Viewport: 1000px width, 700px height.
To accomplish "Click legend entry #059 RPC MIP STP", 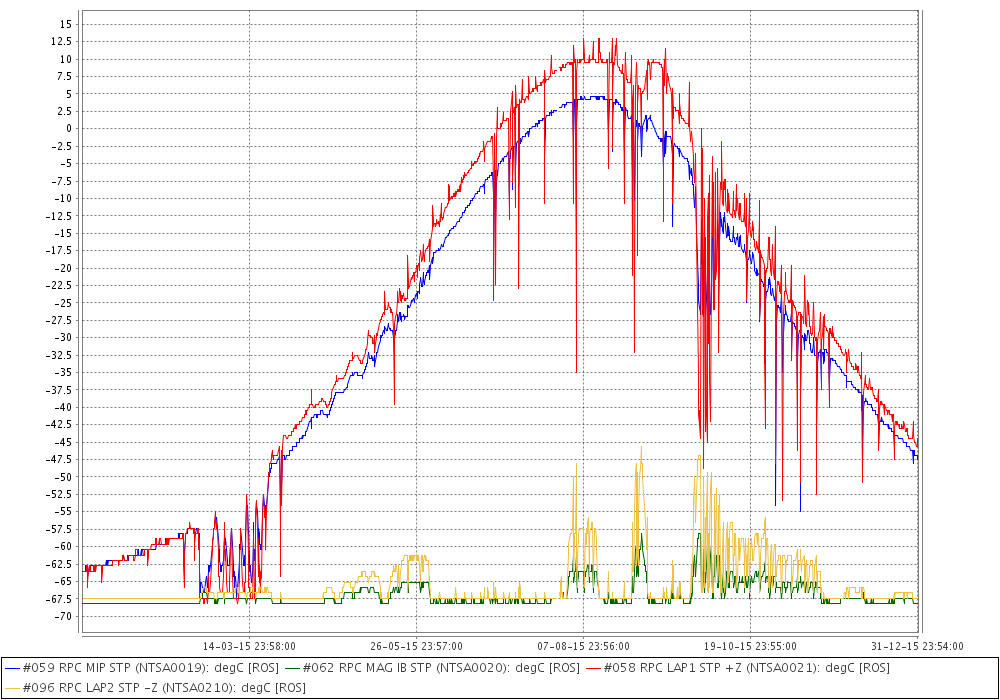I will coord(150,668).
